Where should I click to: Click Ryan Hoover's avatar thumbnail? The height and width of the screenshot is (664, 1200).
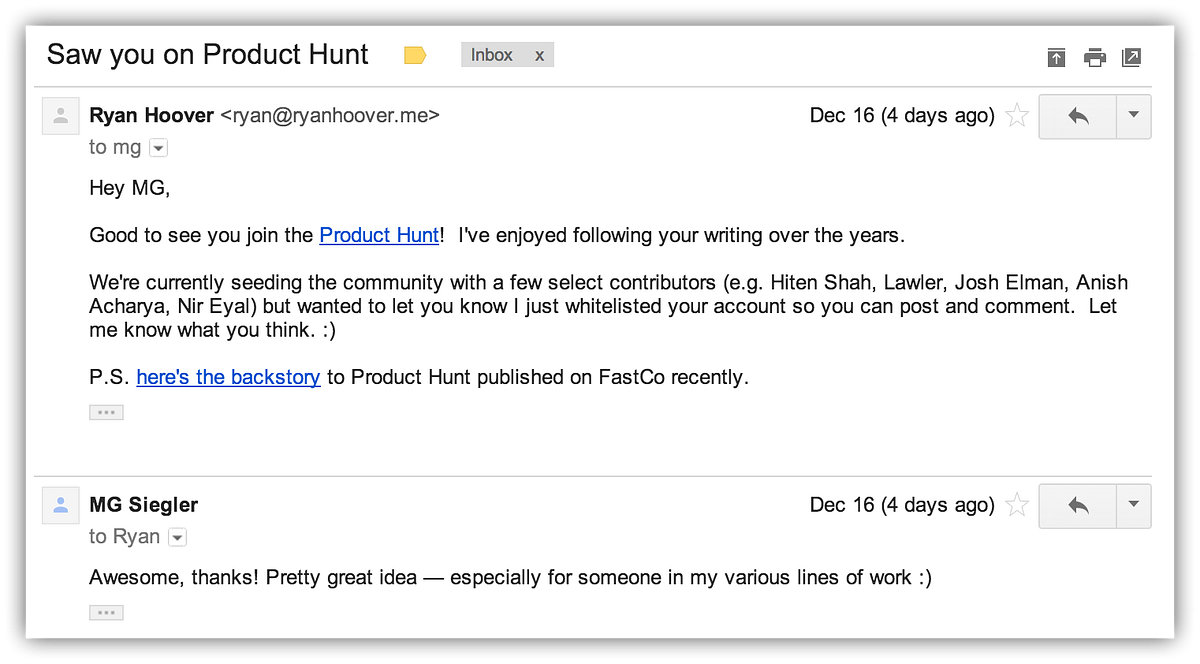pyautogui.click(x=60, y=116)
